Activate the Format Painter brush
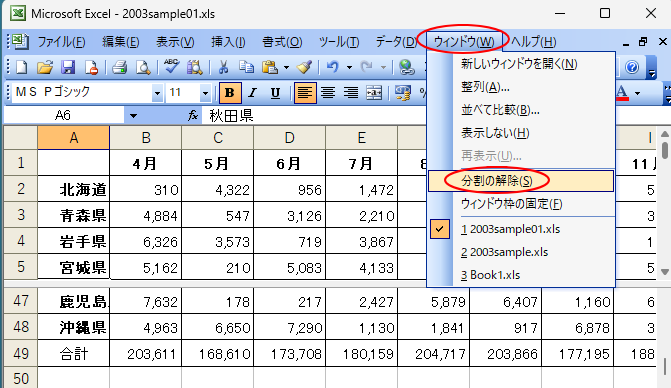This screenshot has width=671, height=388. point(304,67)
